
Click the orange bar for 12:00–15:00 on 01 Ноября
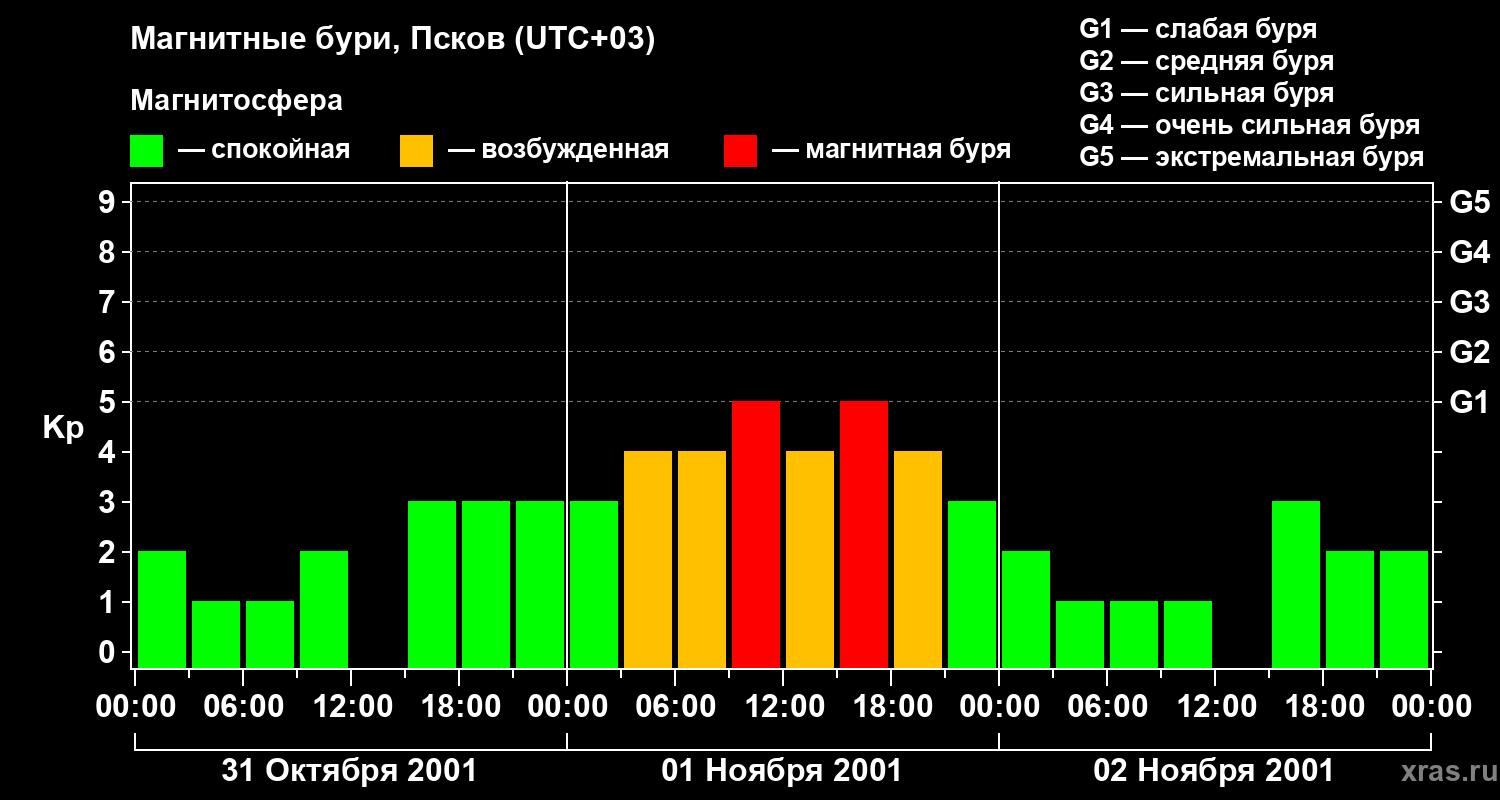(x=810, y=559)
